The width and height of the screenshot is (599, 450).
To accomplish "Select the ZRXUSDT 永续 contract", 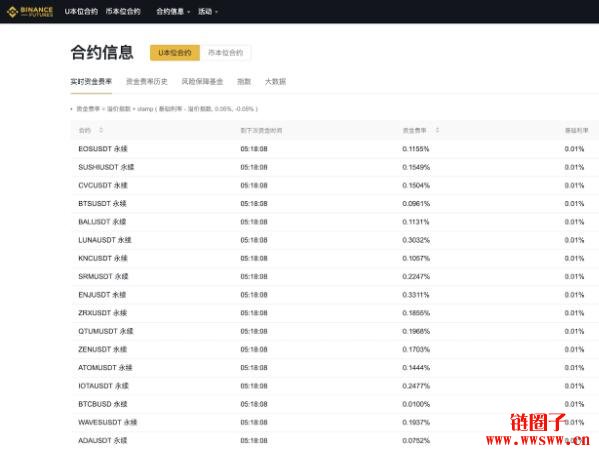I will pyautogui.click(x=102, y=313).
